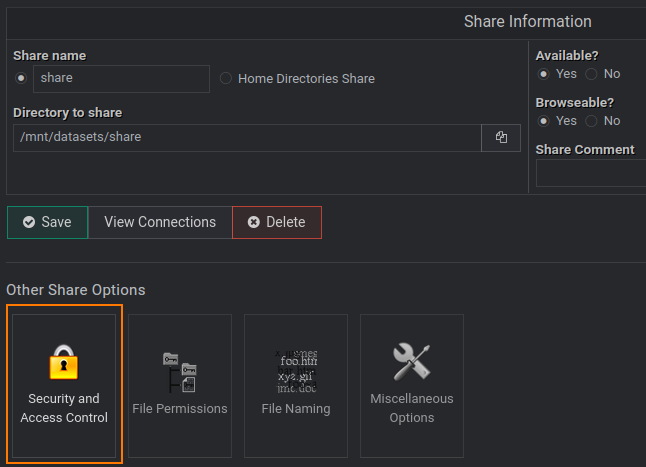Open the File Naming icon

[296, 372]
